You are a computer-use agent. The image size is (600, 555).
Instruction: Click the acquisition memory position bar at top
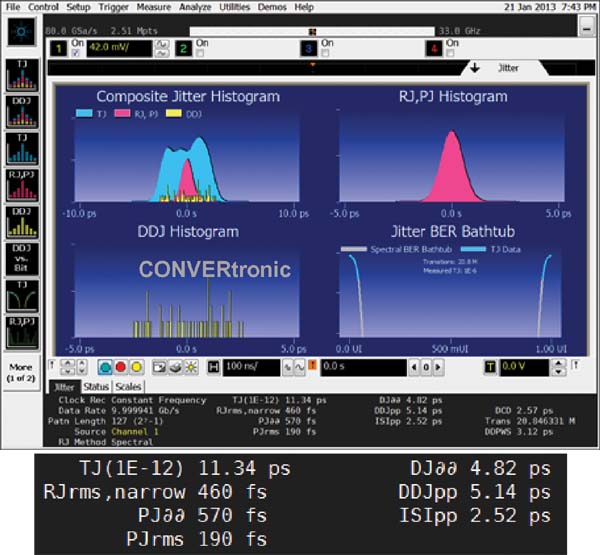coord(312,31)
